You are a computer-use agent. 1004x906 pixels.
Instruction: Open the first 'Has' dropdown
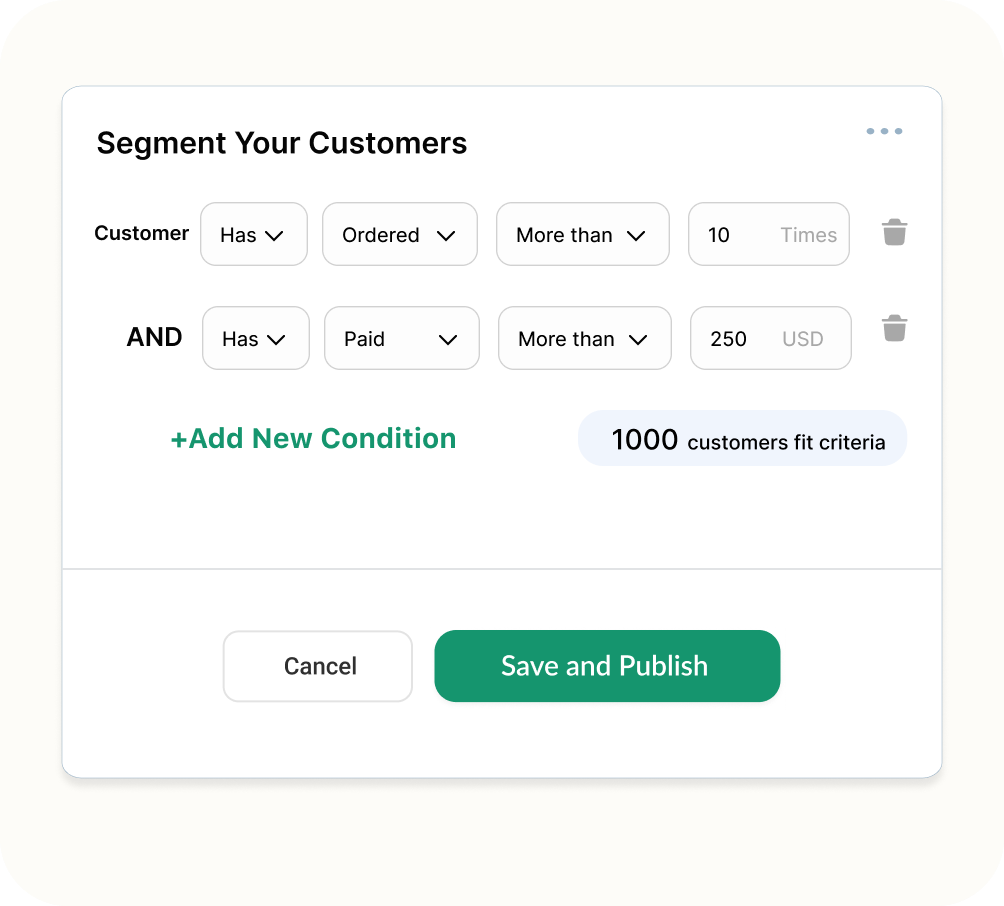point(253,234)
